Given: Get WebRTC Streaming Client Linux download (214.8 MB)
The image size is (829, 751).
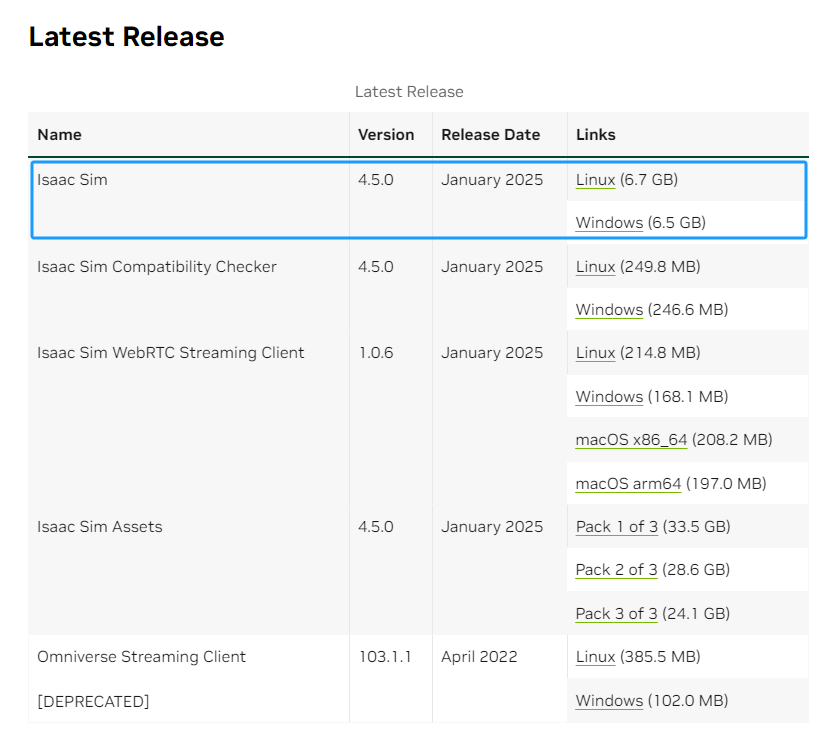Looking at the screenshot, I should tap(595, 353).
